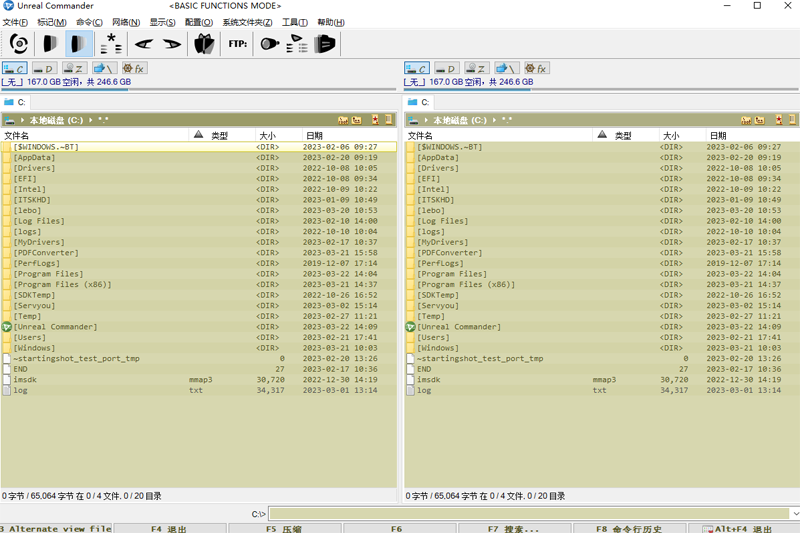The width and height of the screenshot is (800, 533).
Task: Expand the arrow after 本地磁盘 (C:) in left path bar
Action: pos(91,120)
